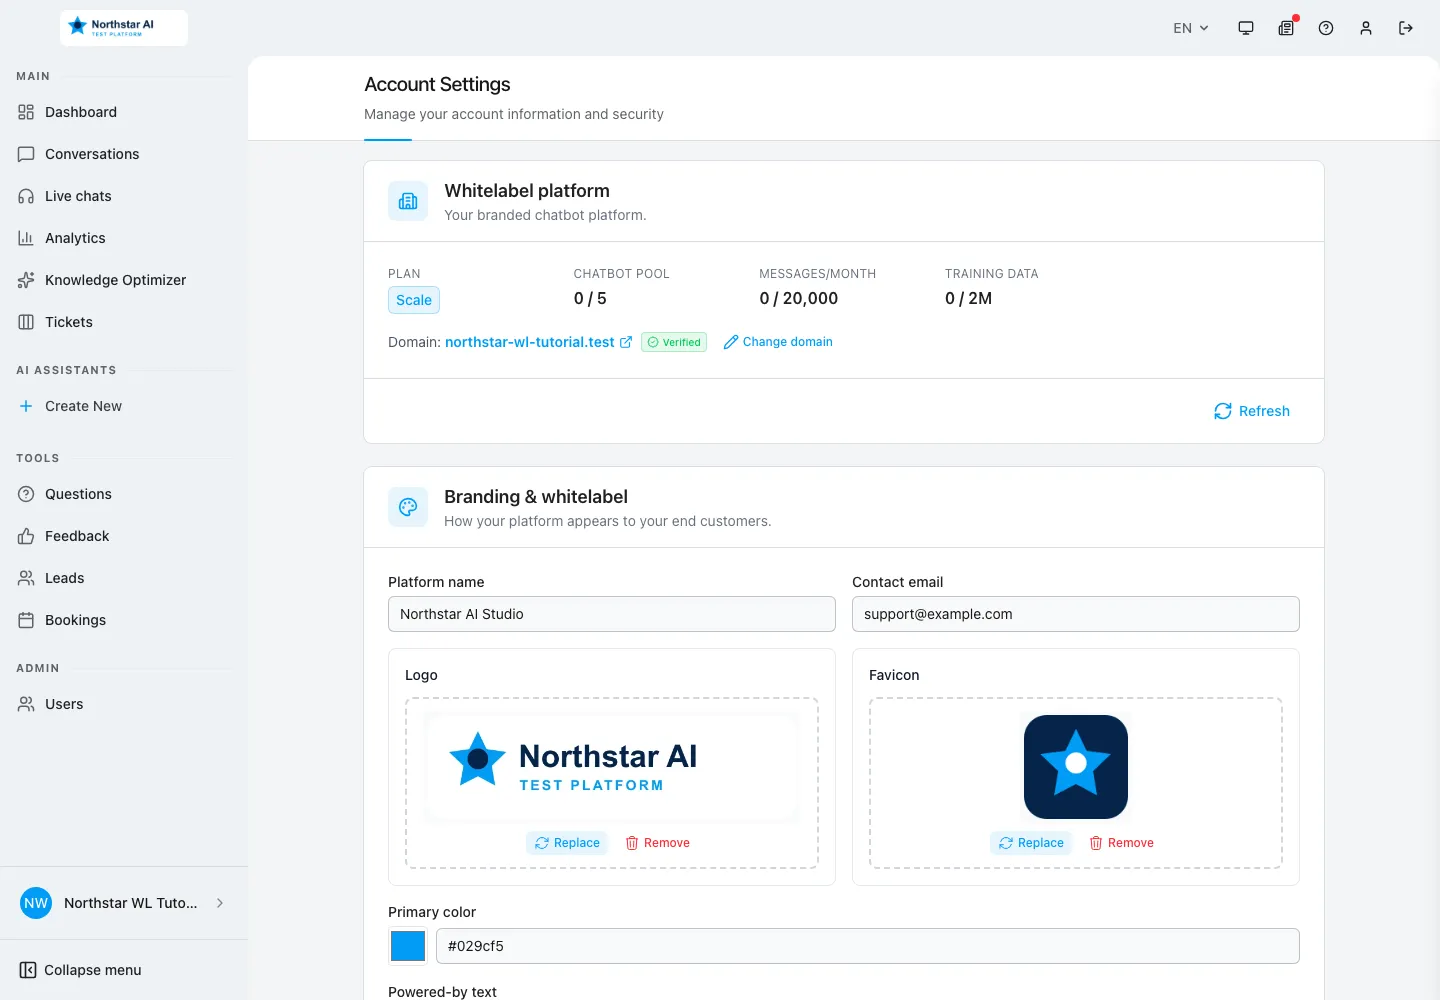Click the Feedback thumbs-up icon
This screenshot has height=1000, width=1440.
[x=26, y=536]
